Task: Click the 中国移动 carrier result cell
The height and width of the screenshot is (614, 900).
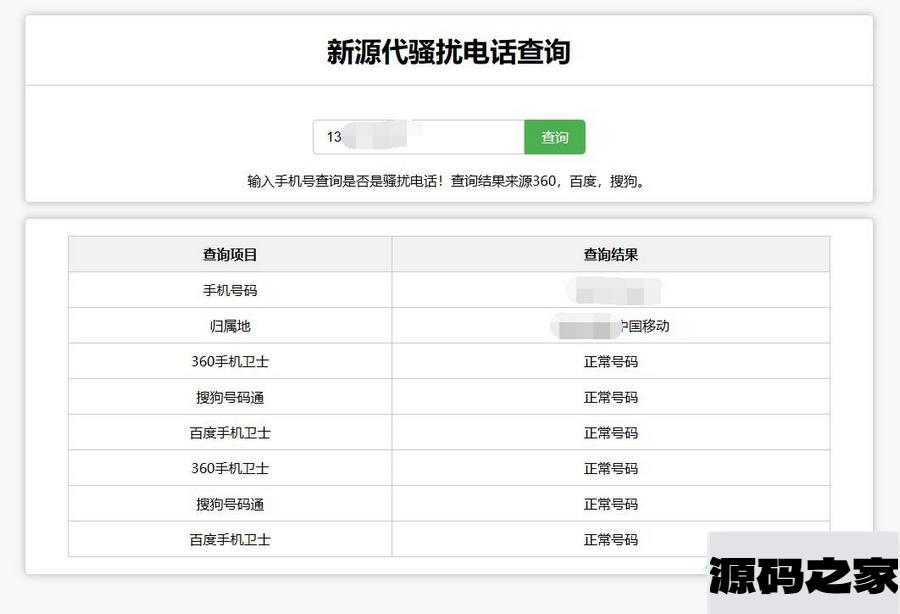Action: click(x=611, y=326)
